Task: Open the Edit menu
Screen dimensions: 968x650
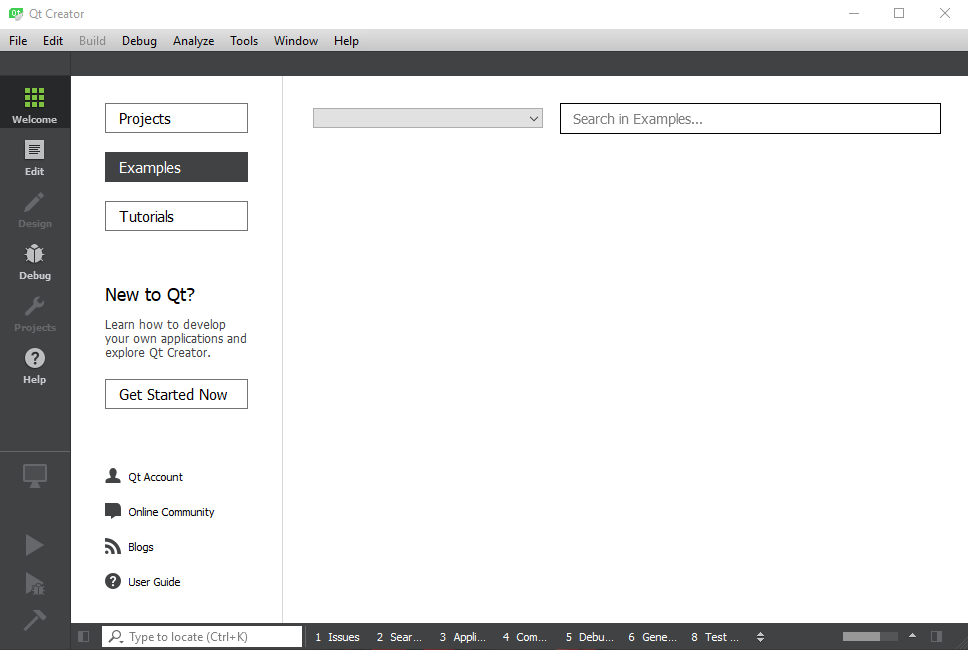Action: [53, 41]
